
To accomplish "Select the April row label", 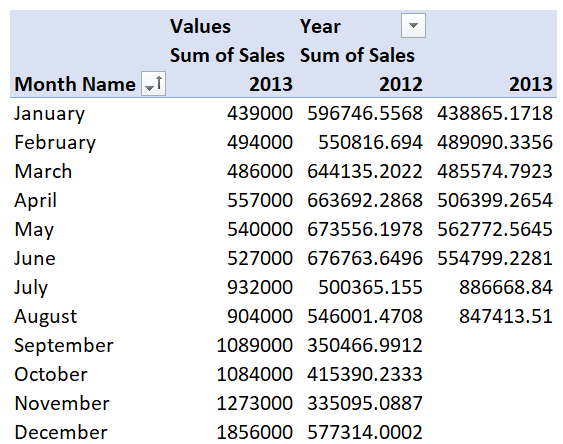I will [36, 201].
